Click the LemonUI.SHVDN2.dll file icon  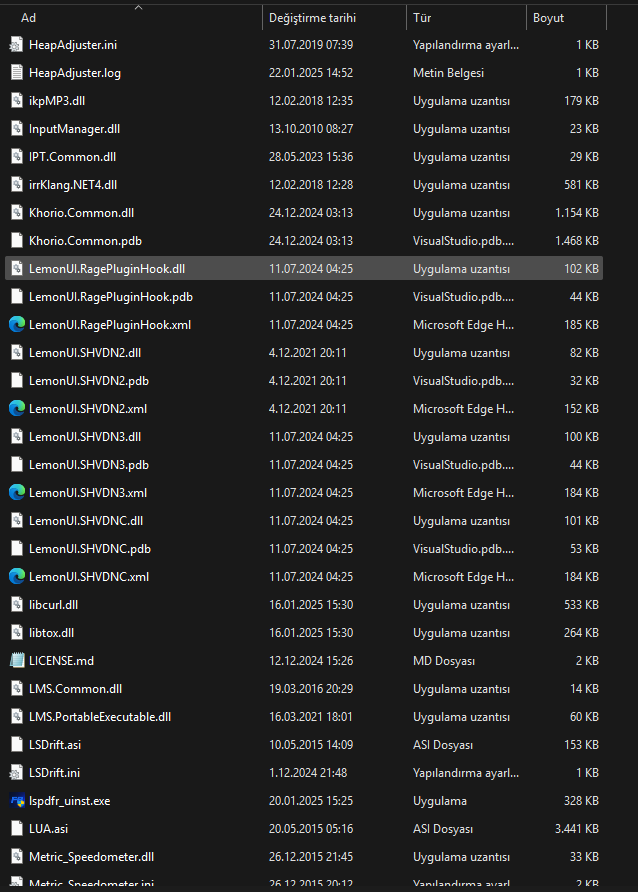17,353
